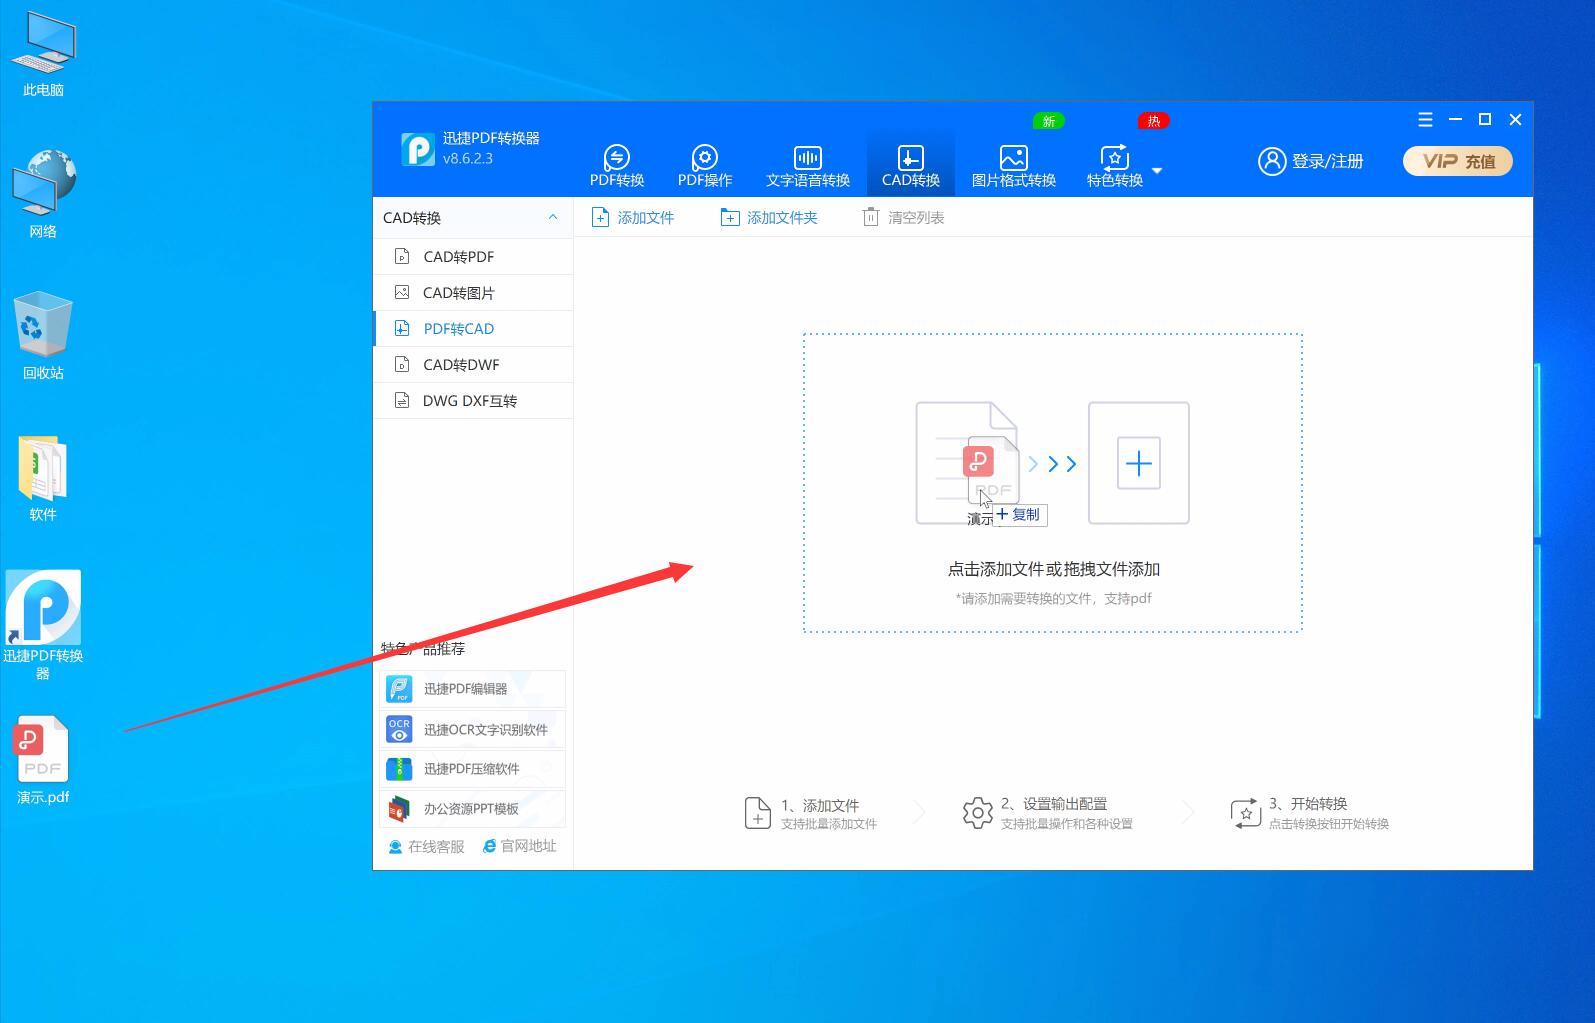Screen dimensions: 1595x1023
Task: Click the zip icon beside 迅捷PDF压缩软件
Action: [x=399, y=769]
